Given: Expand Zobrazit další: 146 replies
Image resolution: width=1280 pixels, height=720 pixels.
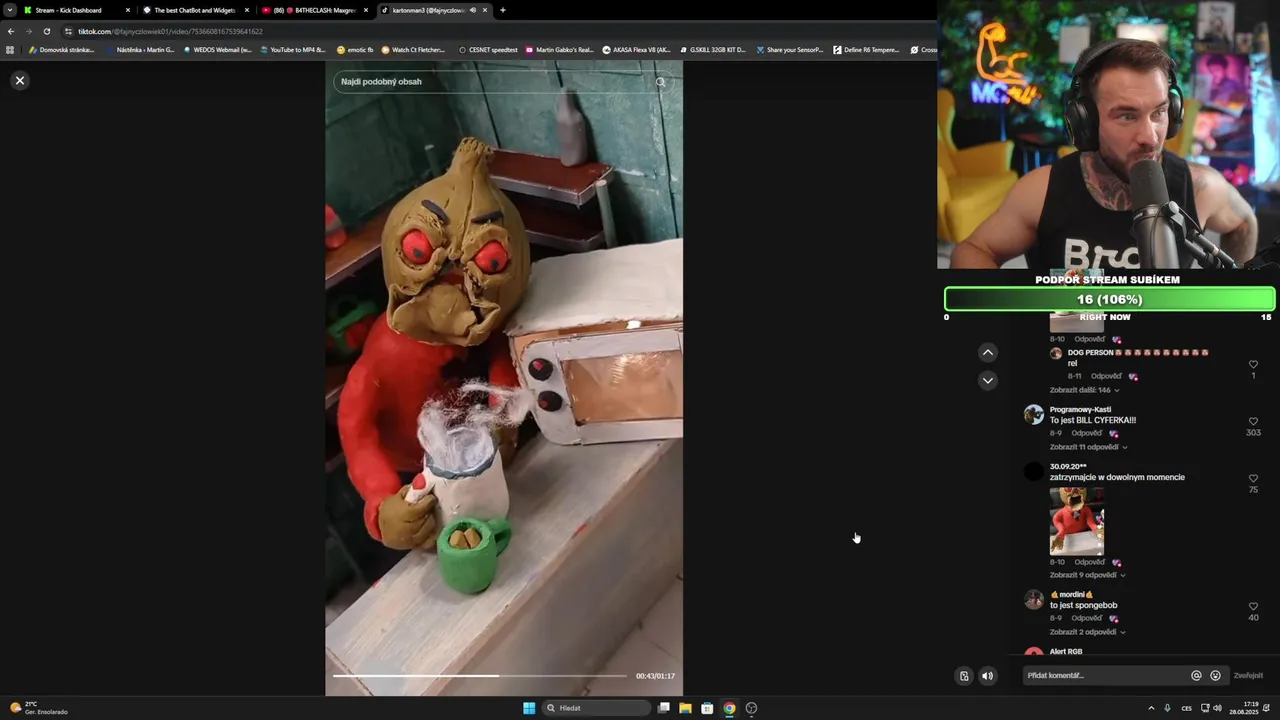Looking at the screenshot, I should tap(1084, 390).
